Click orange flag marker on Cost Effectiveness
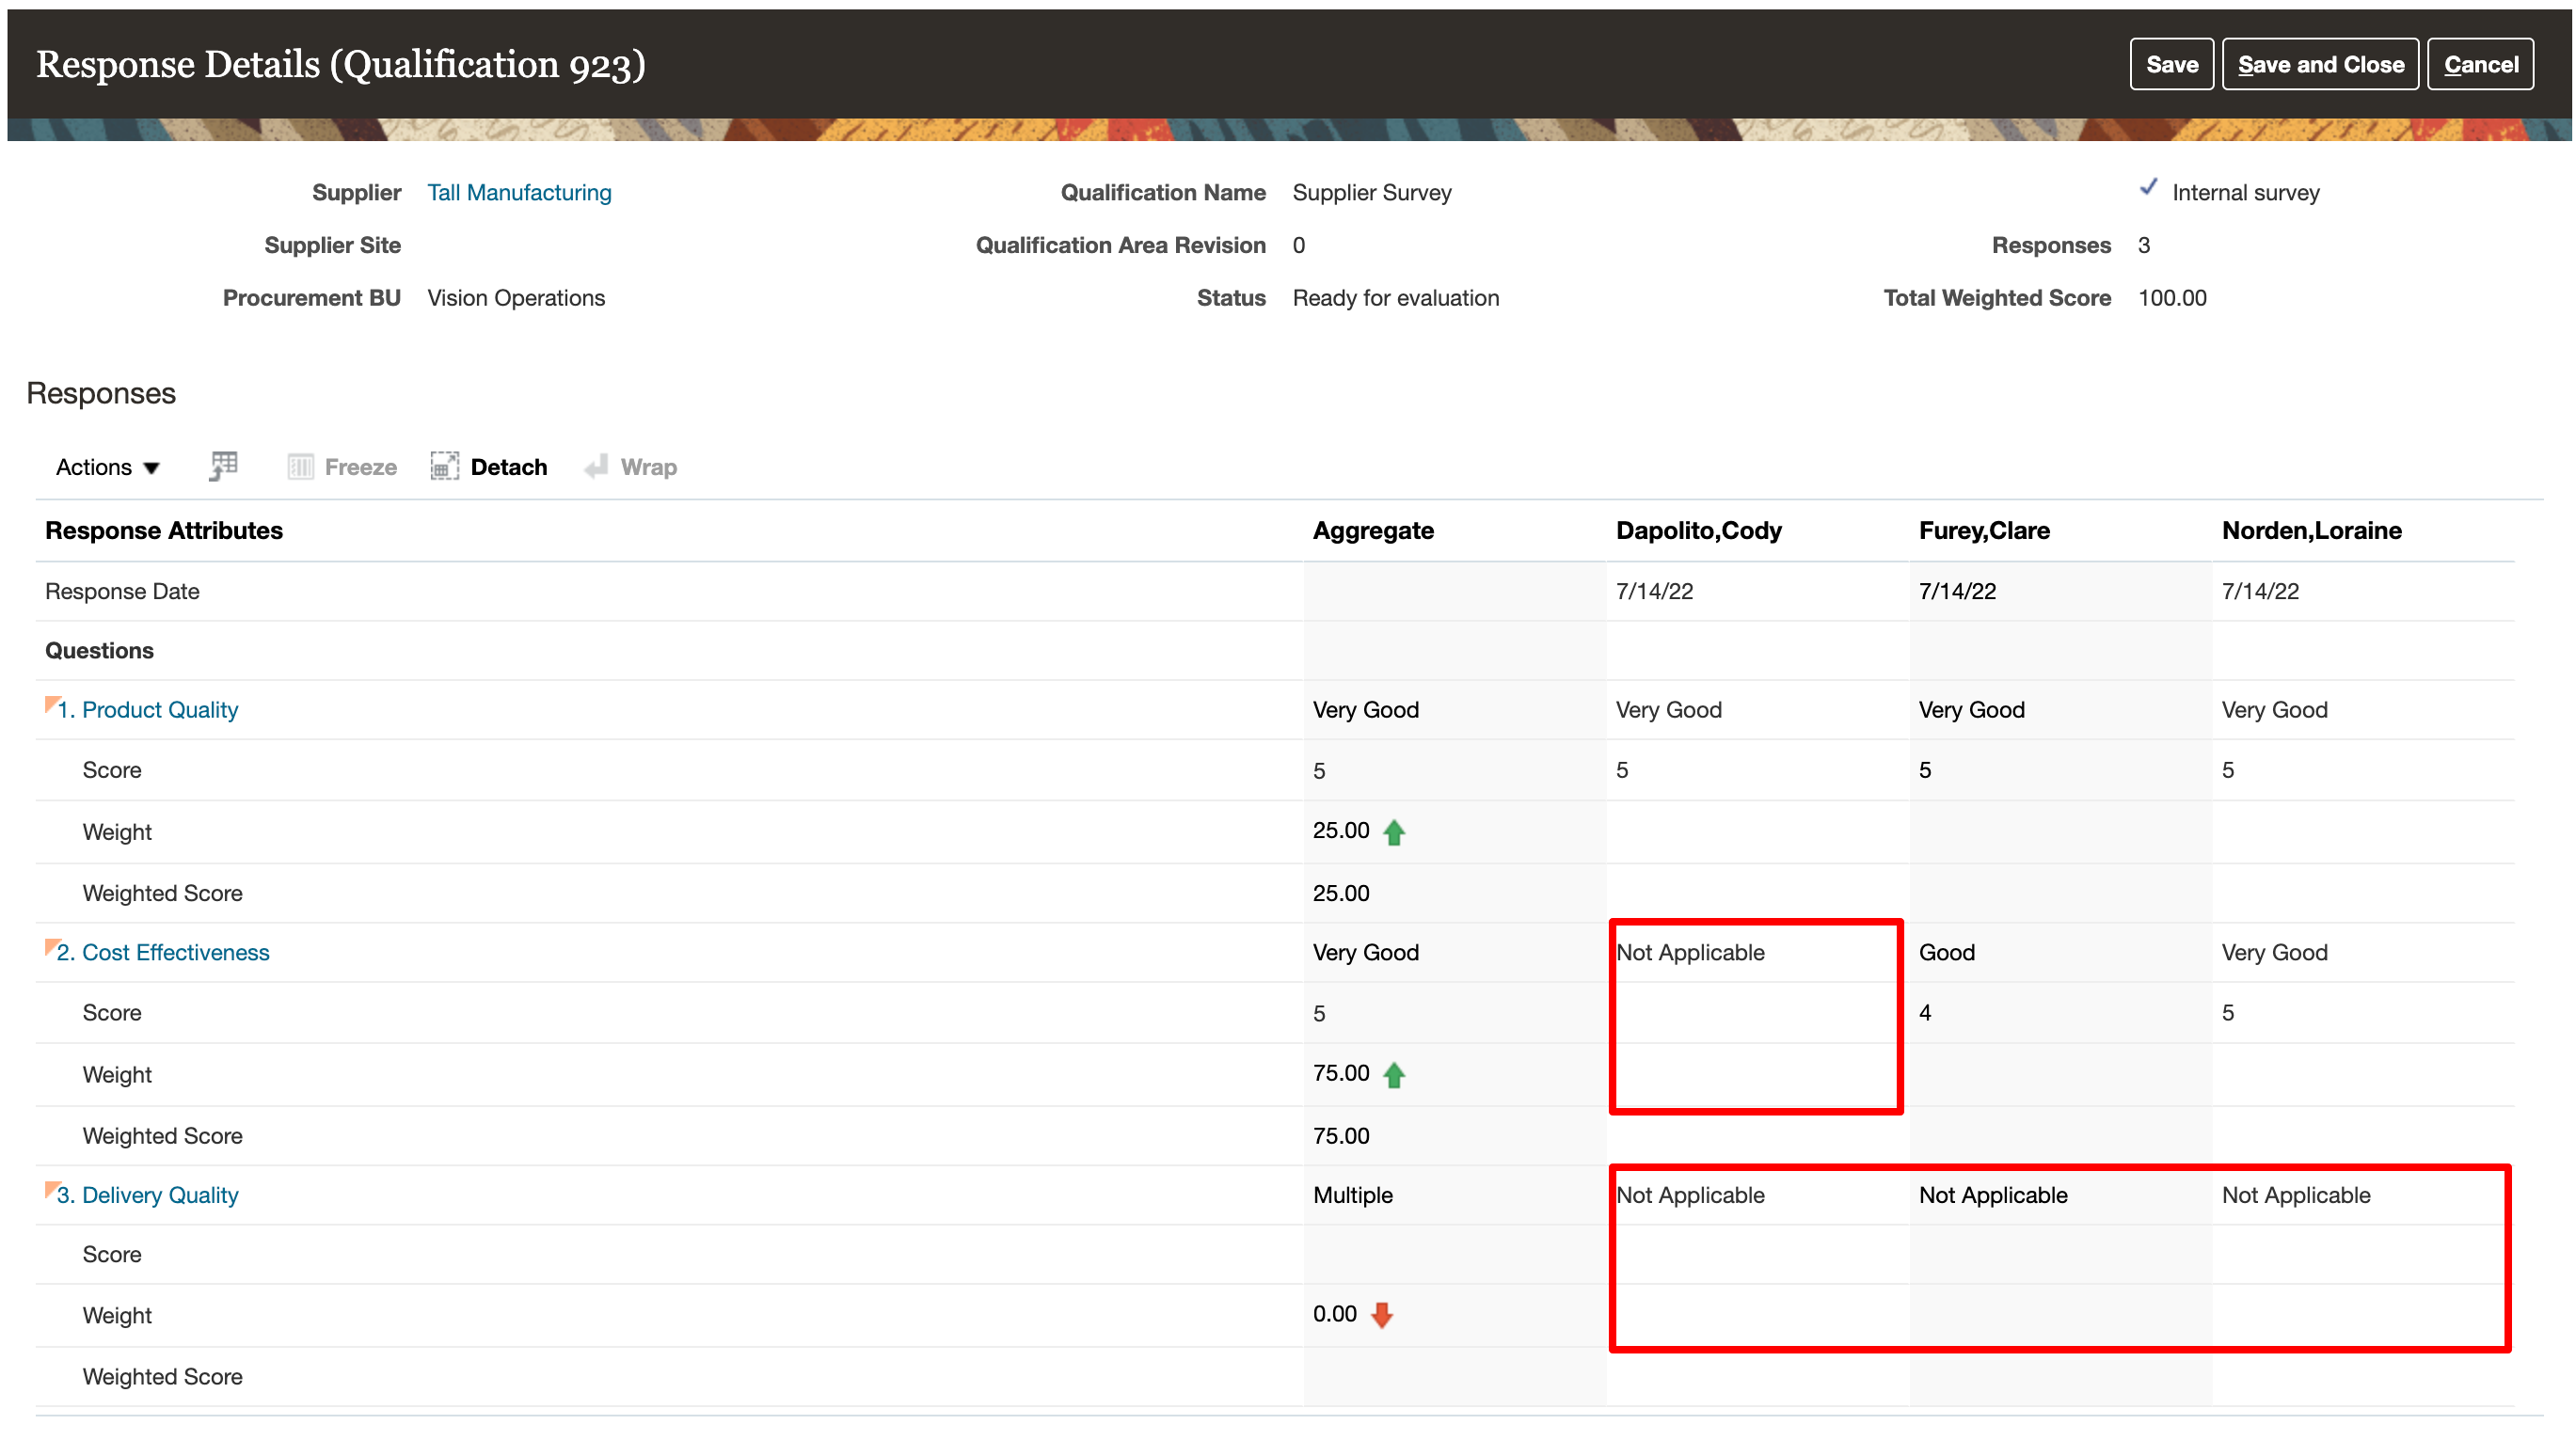 [52, 947]
